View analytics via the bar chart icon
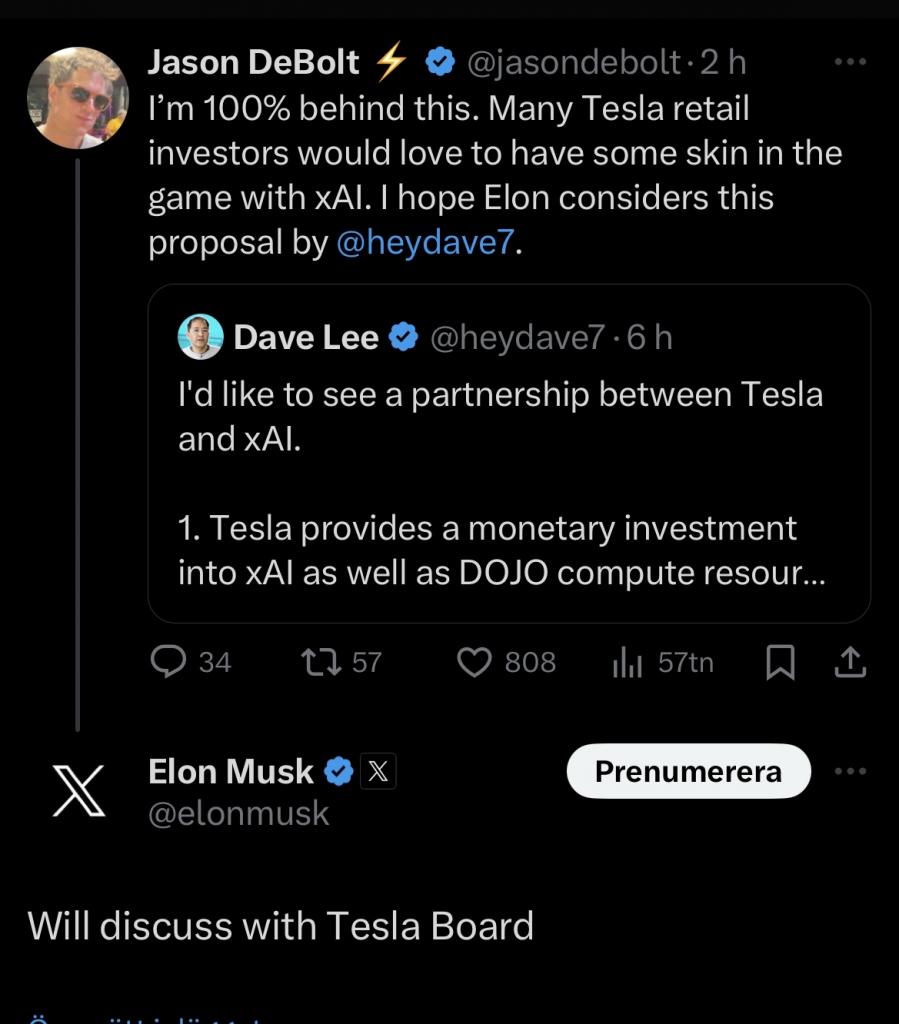899x1024 pixels. [627, 662]
